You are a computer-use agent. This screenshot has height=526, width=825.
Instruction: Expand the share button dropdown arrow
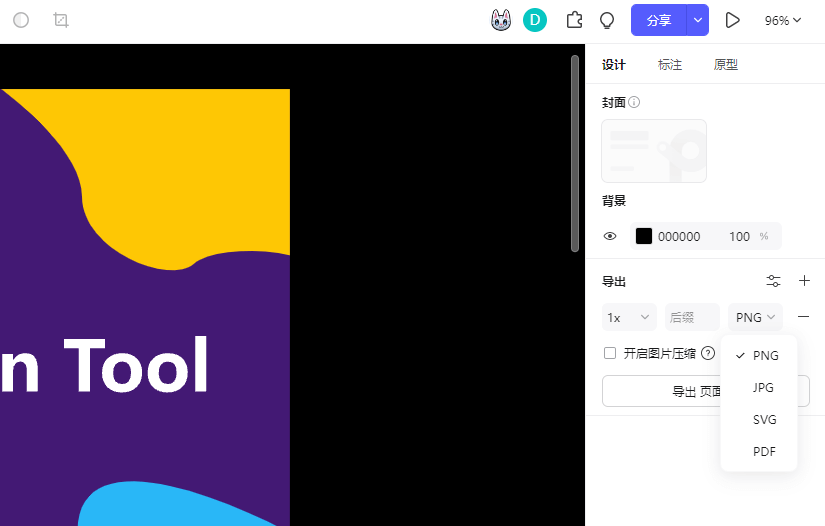pos(698,21)
